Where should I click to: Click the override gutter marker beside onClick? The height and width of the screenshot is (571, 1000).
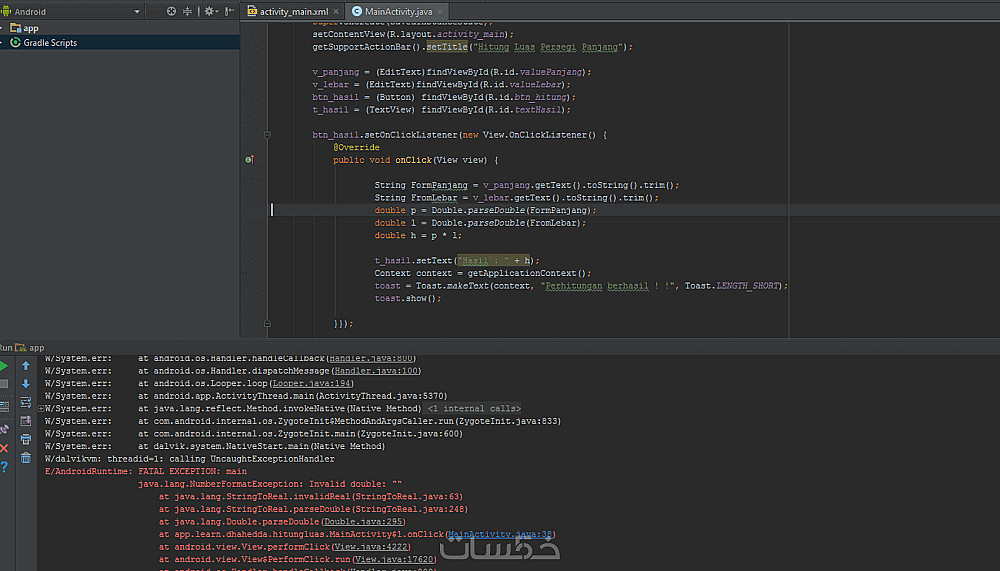pos(249,160)
